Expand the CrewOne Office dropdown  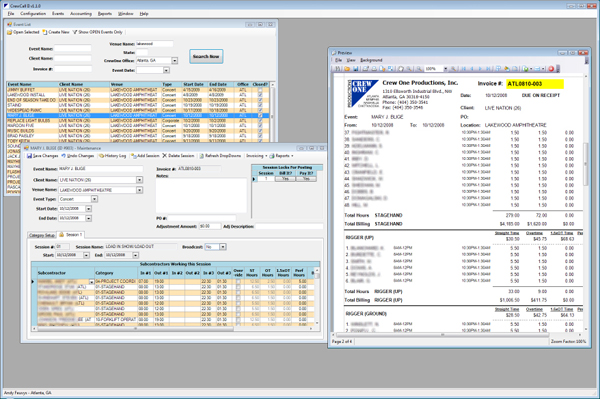coord(174,61)
